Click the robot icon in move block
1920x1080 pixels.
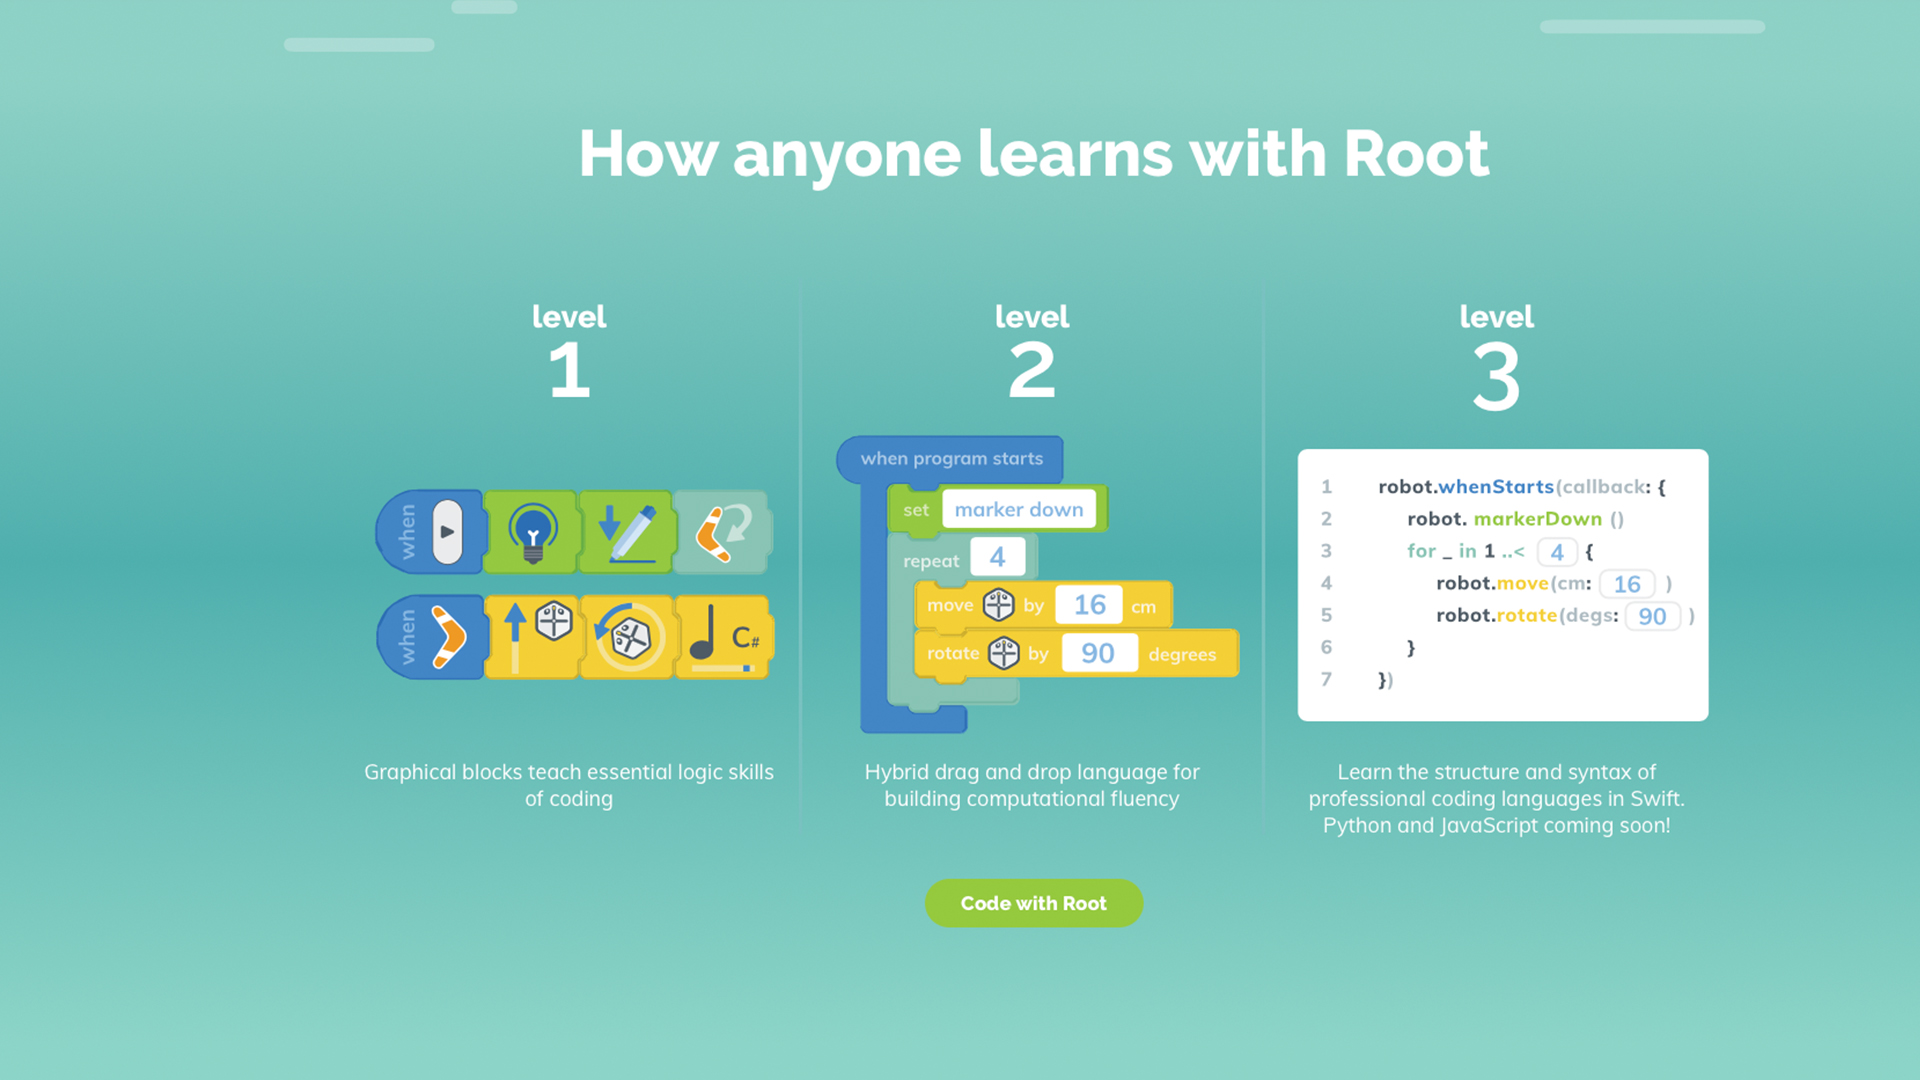point(998,605)
